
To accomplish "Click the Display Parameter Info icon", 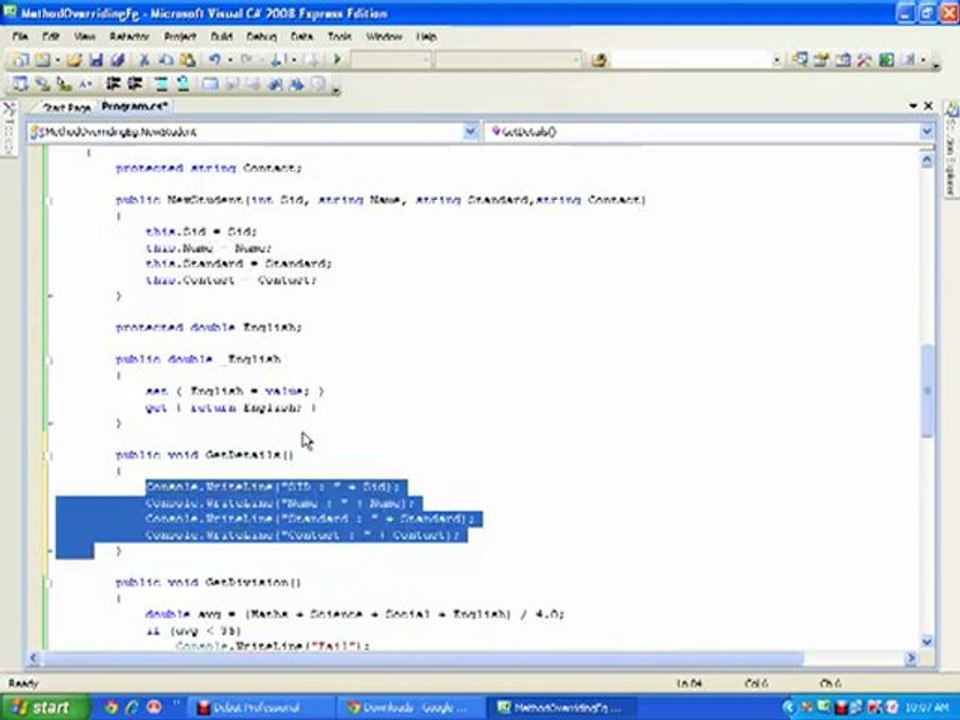I will [42, 84].
